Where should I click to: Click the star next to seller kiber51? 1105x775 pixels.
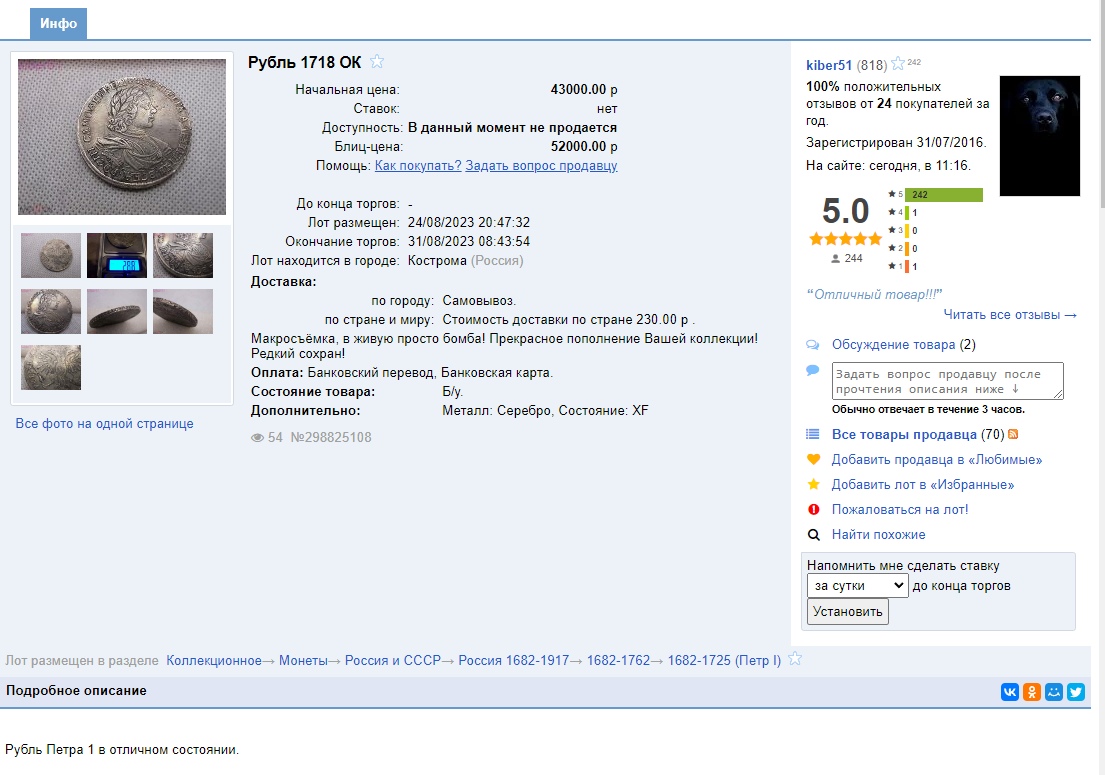coord(898,64)
